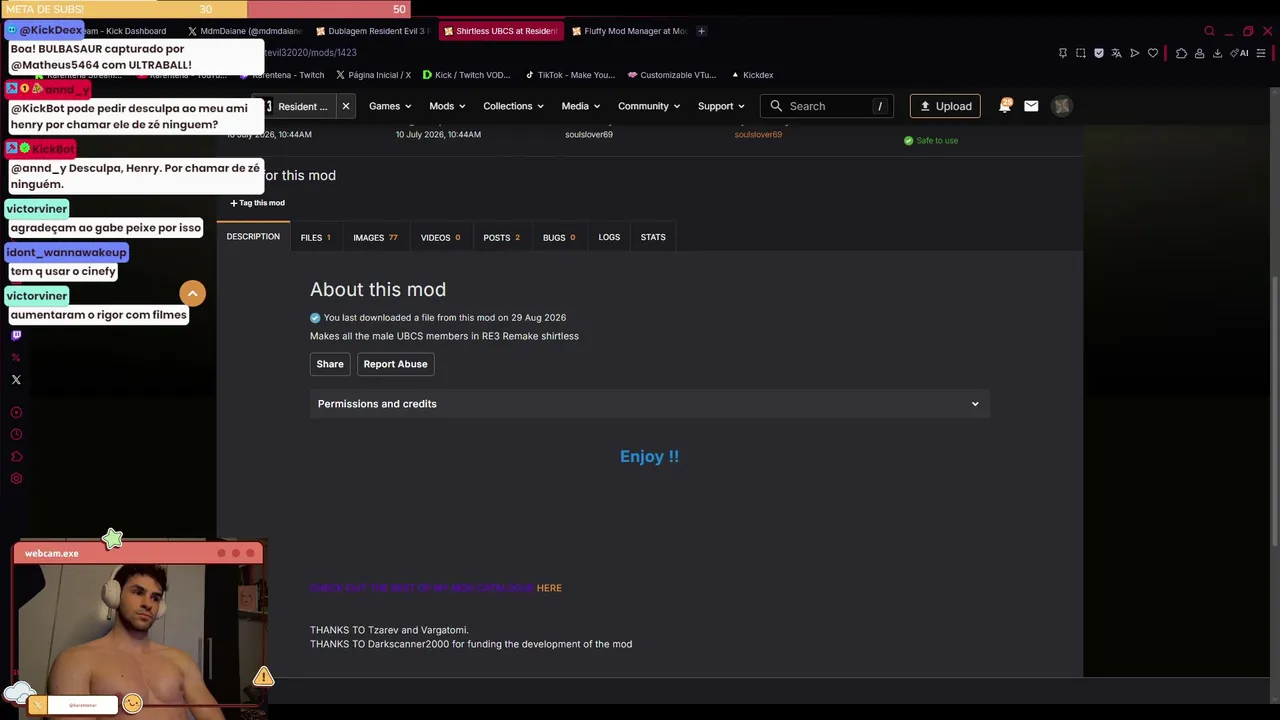Open the TikTok bookmark

pyautogui.click(x=569, y=75)
